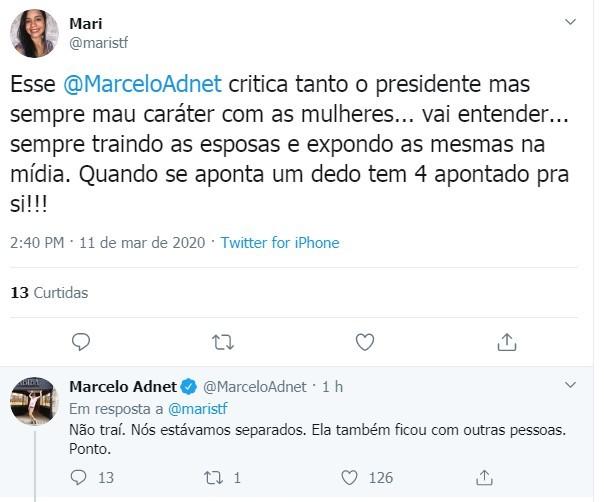Share Marcelo Adnet's reply

click(x=484, y=478)
